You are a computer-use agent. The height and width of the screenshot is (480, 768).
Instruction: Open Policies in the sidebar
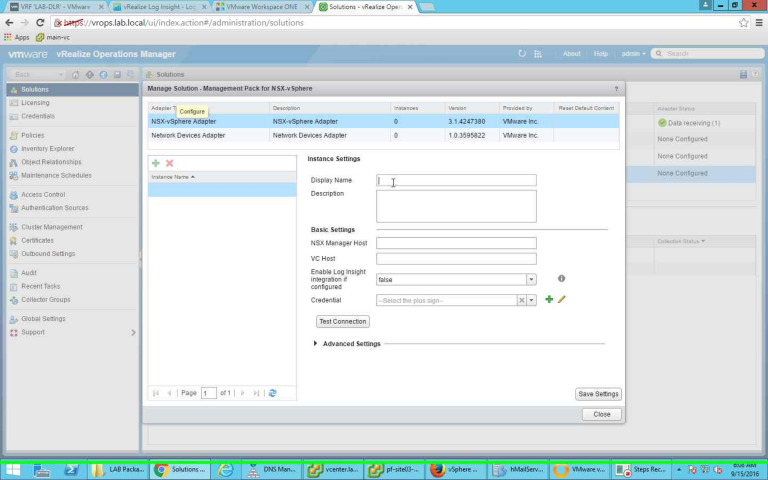tap(32, 135)
